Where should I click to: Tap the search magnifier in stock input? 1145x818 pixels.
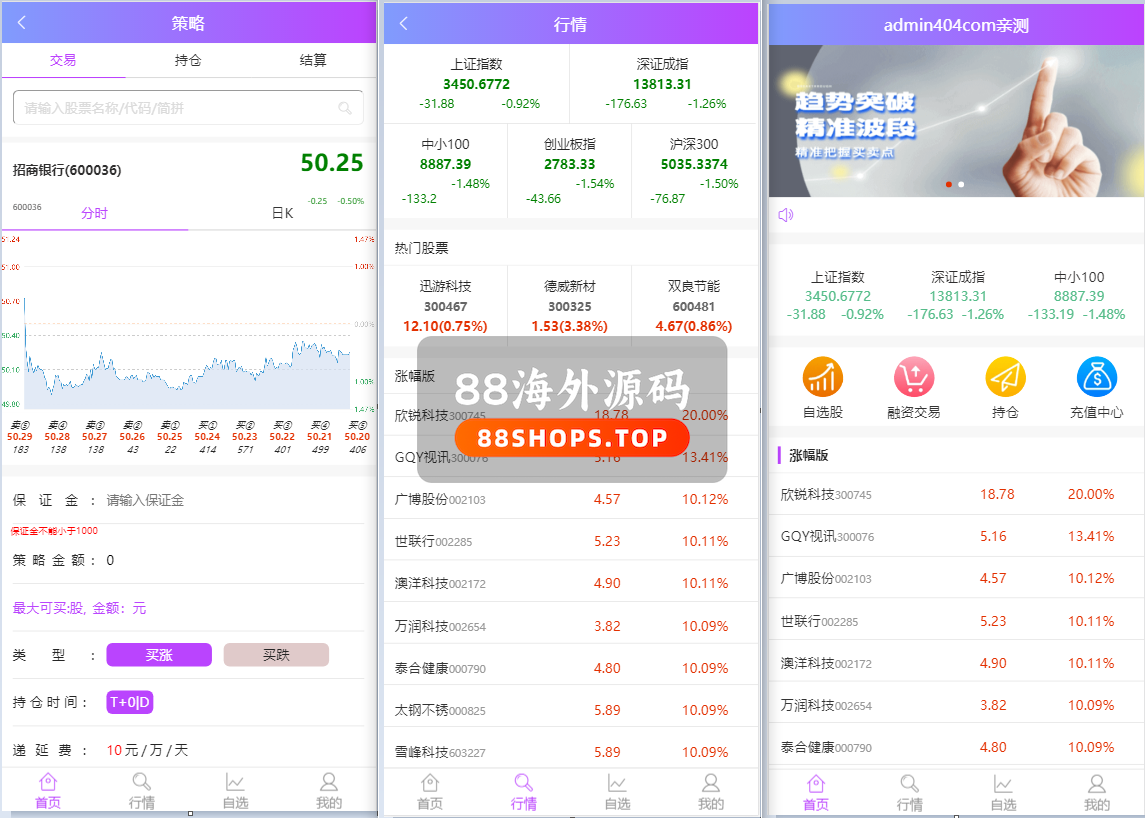tap(345, 108)
